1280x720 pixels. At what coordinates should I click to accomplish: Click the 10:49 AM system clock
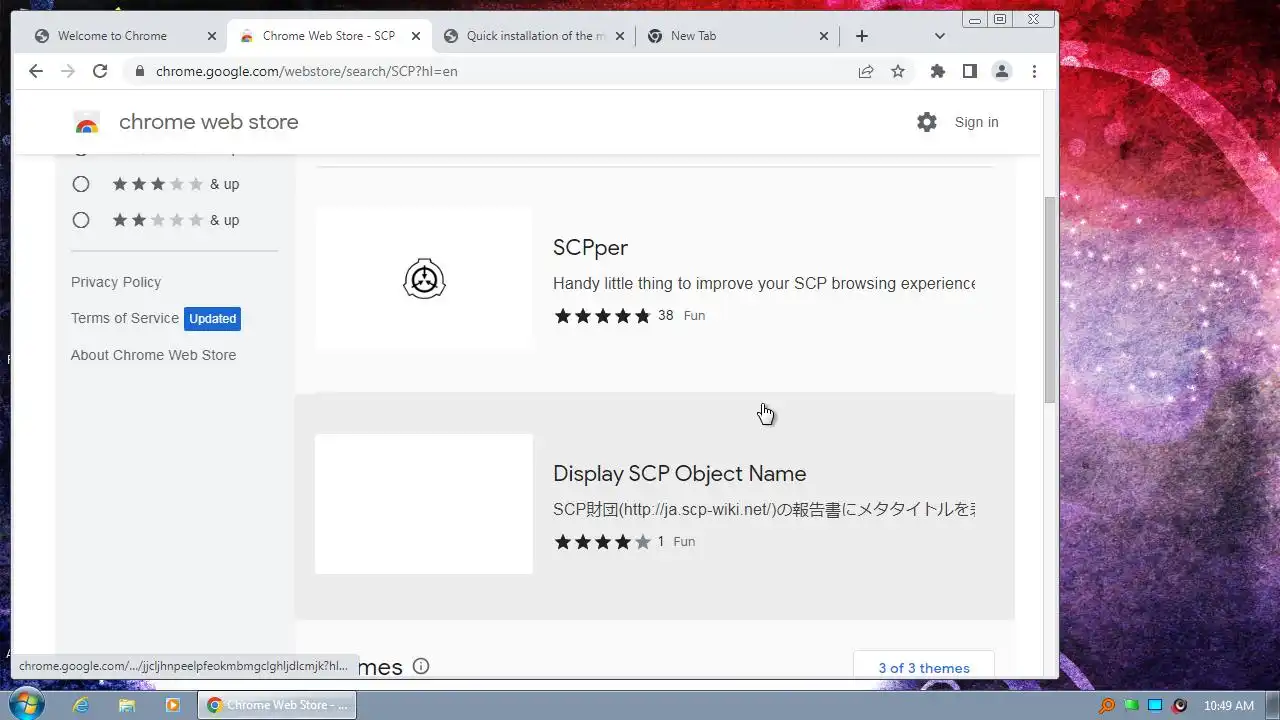coord(1228,705)
